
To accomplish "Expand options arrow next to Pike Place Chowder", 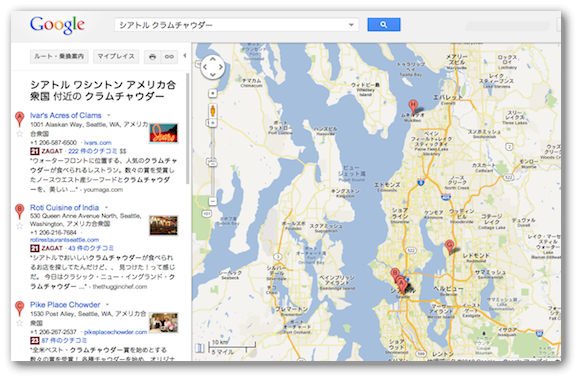I will [x=107, y=305].
